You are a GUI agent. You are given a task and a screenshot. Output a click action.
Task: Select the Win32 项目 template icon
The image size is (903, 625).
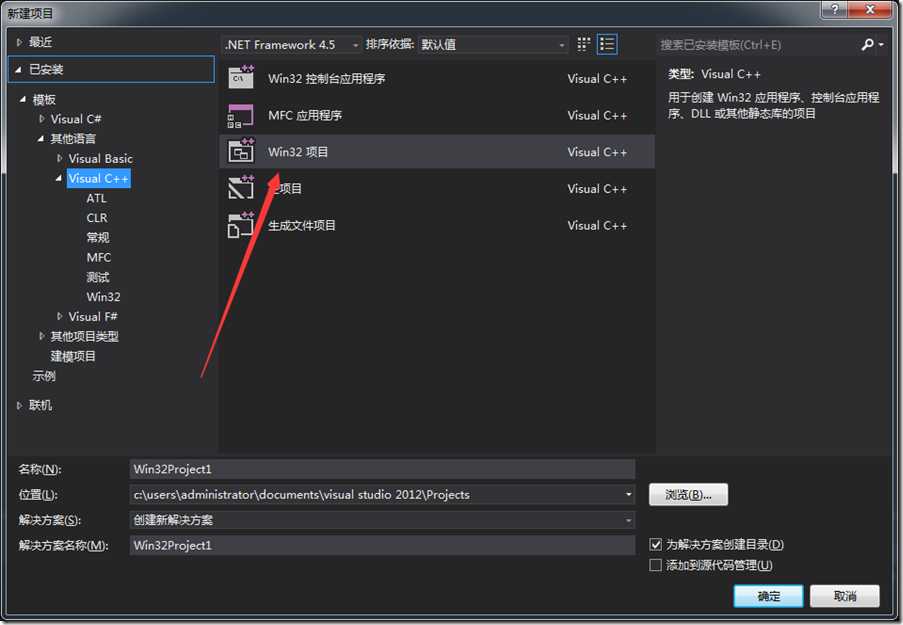coord(241,151)
